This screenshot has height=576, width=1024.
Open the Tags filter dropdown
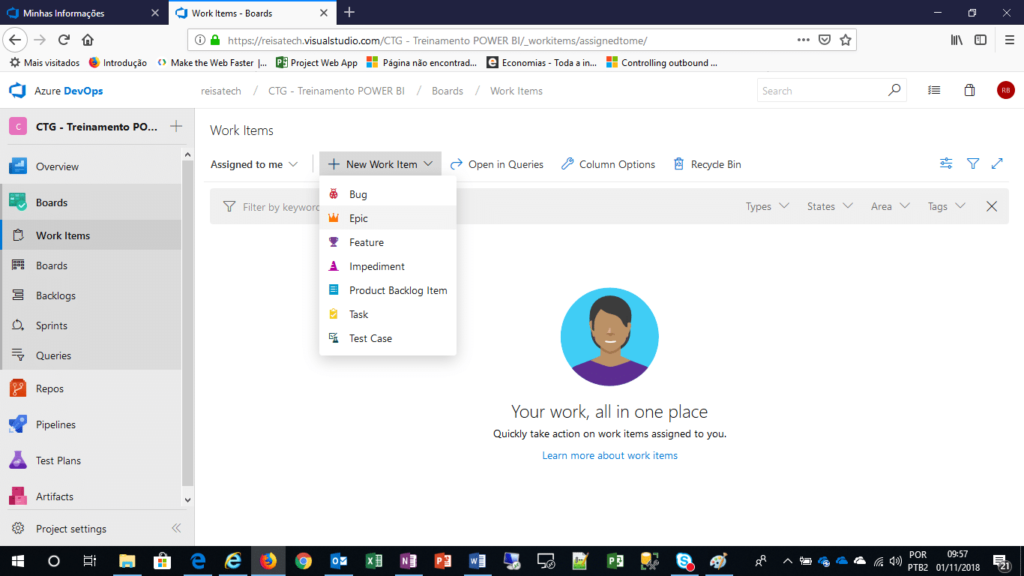coord(945,206)
